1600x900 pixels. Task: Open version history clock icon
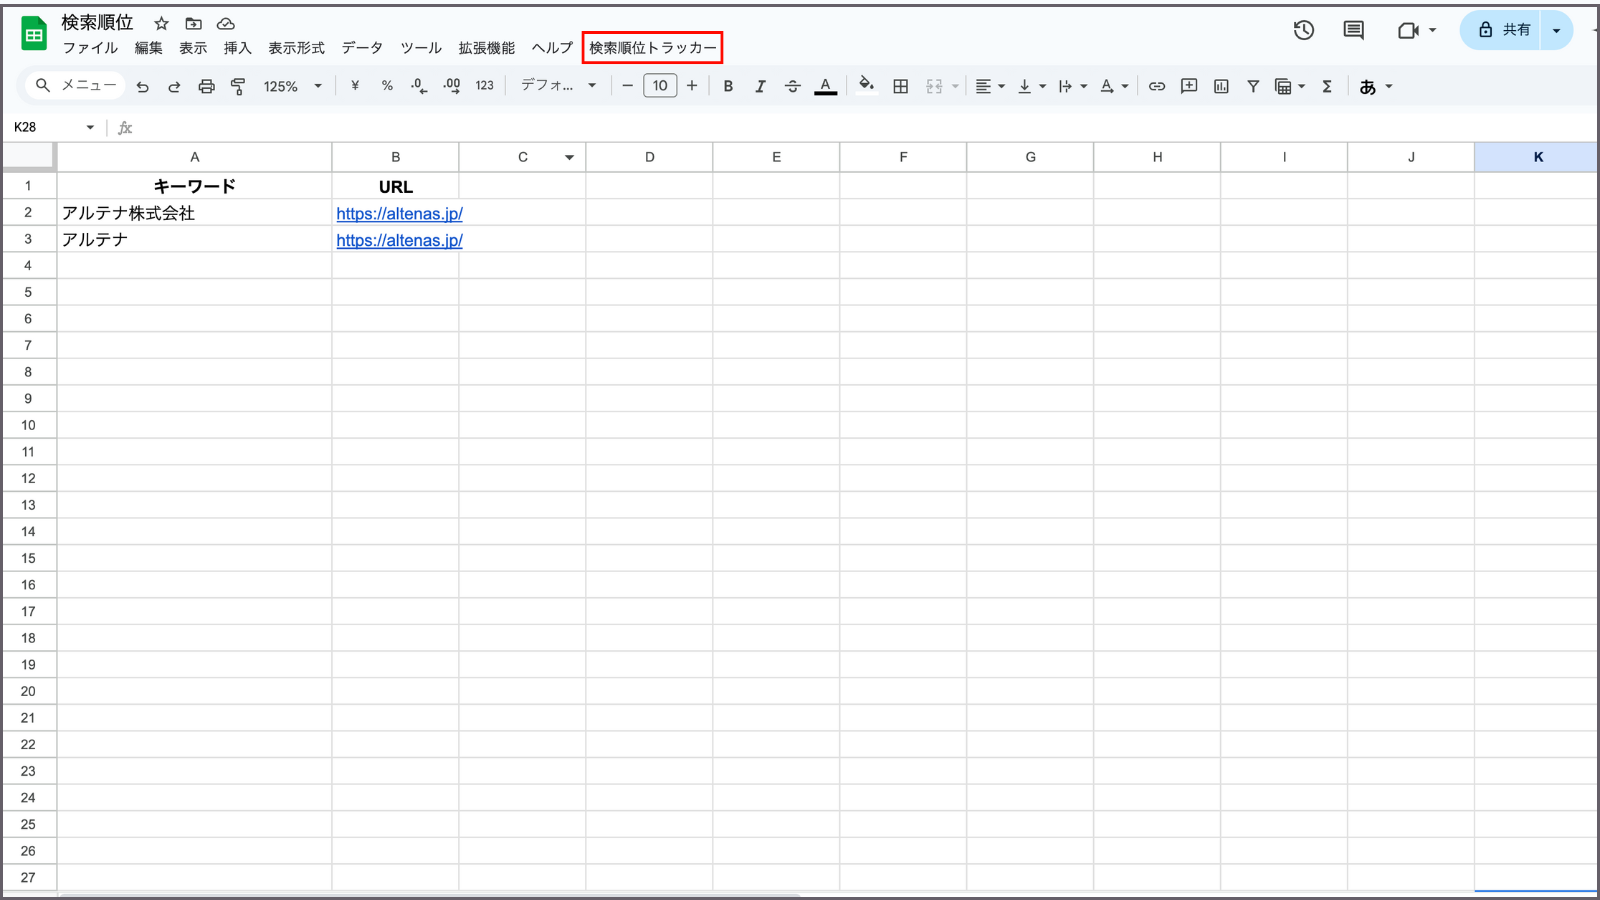[x=1303, y=30]
